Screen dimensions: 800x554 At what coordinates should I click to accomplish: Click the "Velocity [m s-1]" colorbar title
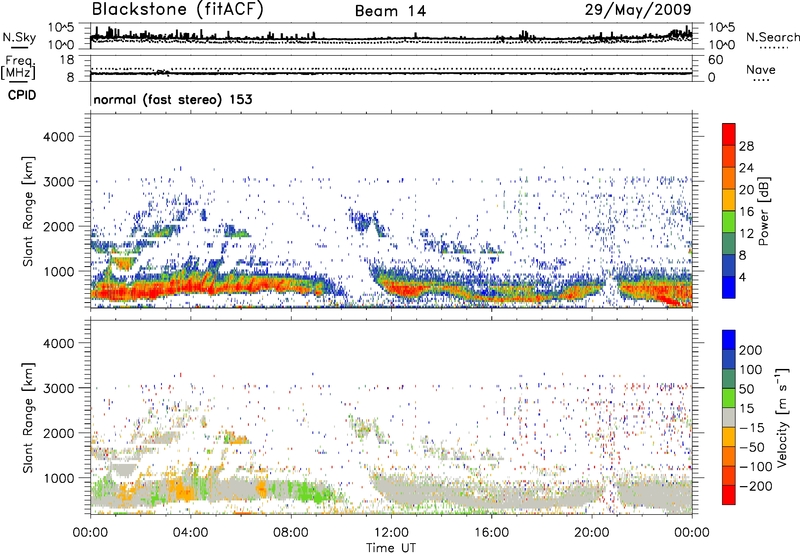point(782,416)
